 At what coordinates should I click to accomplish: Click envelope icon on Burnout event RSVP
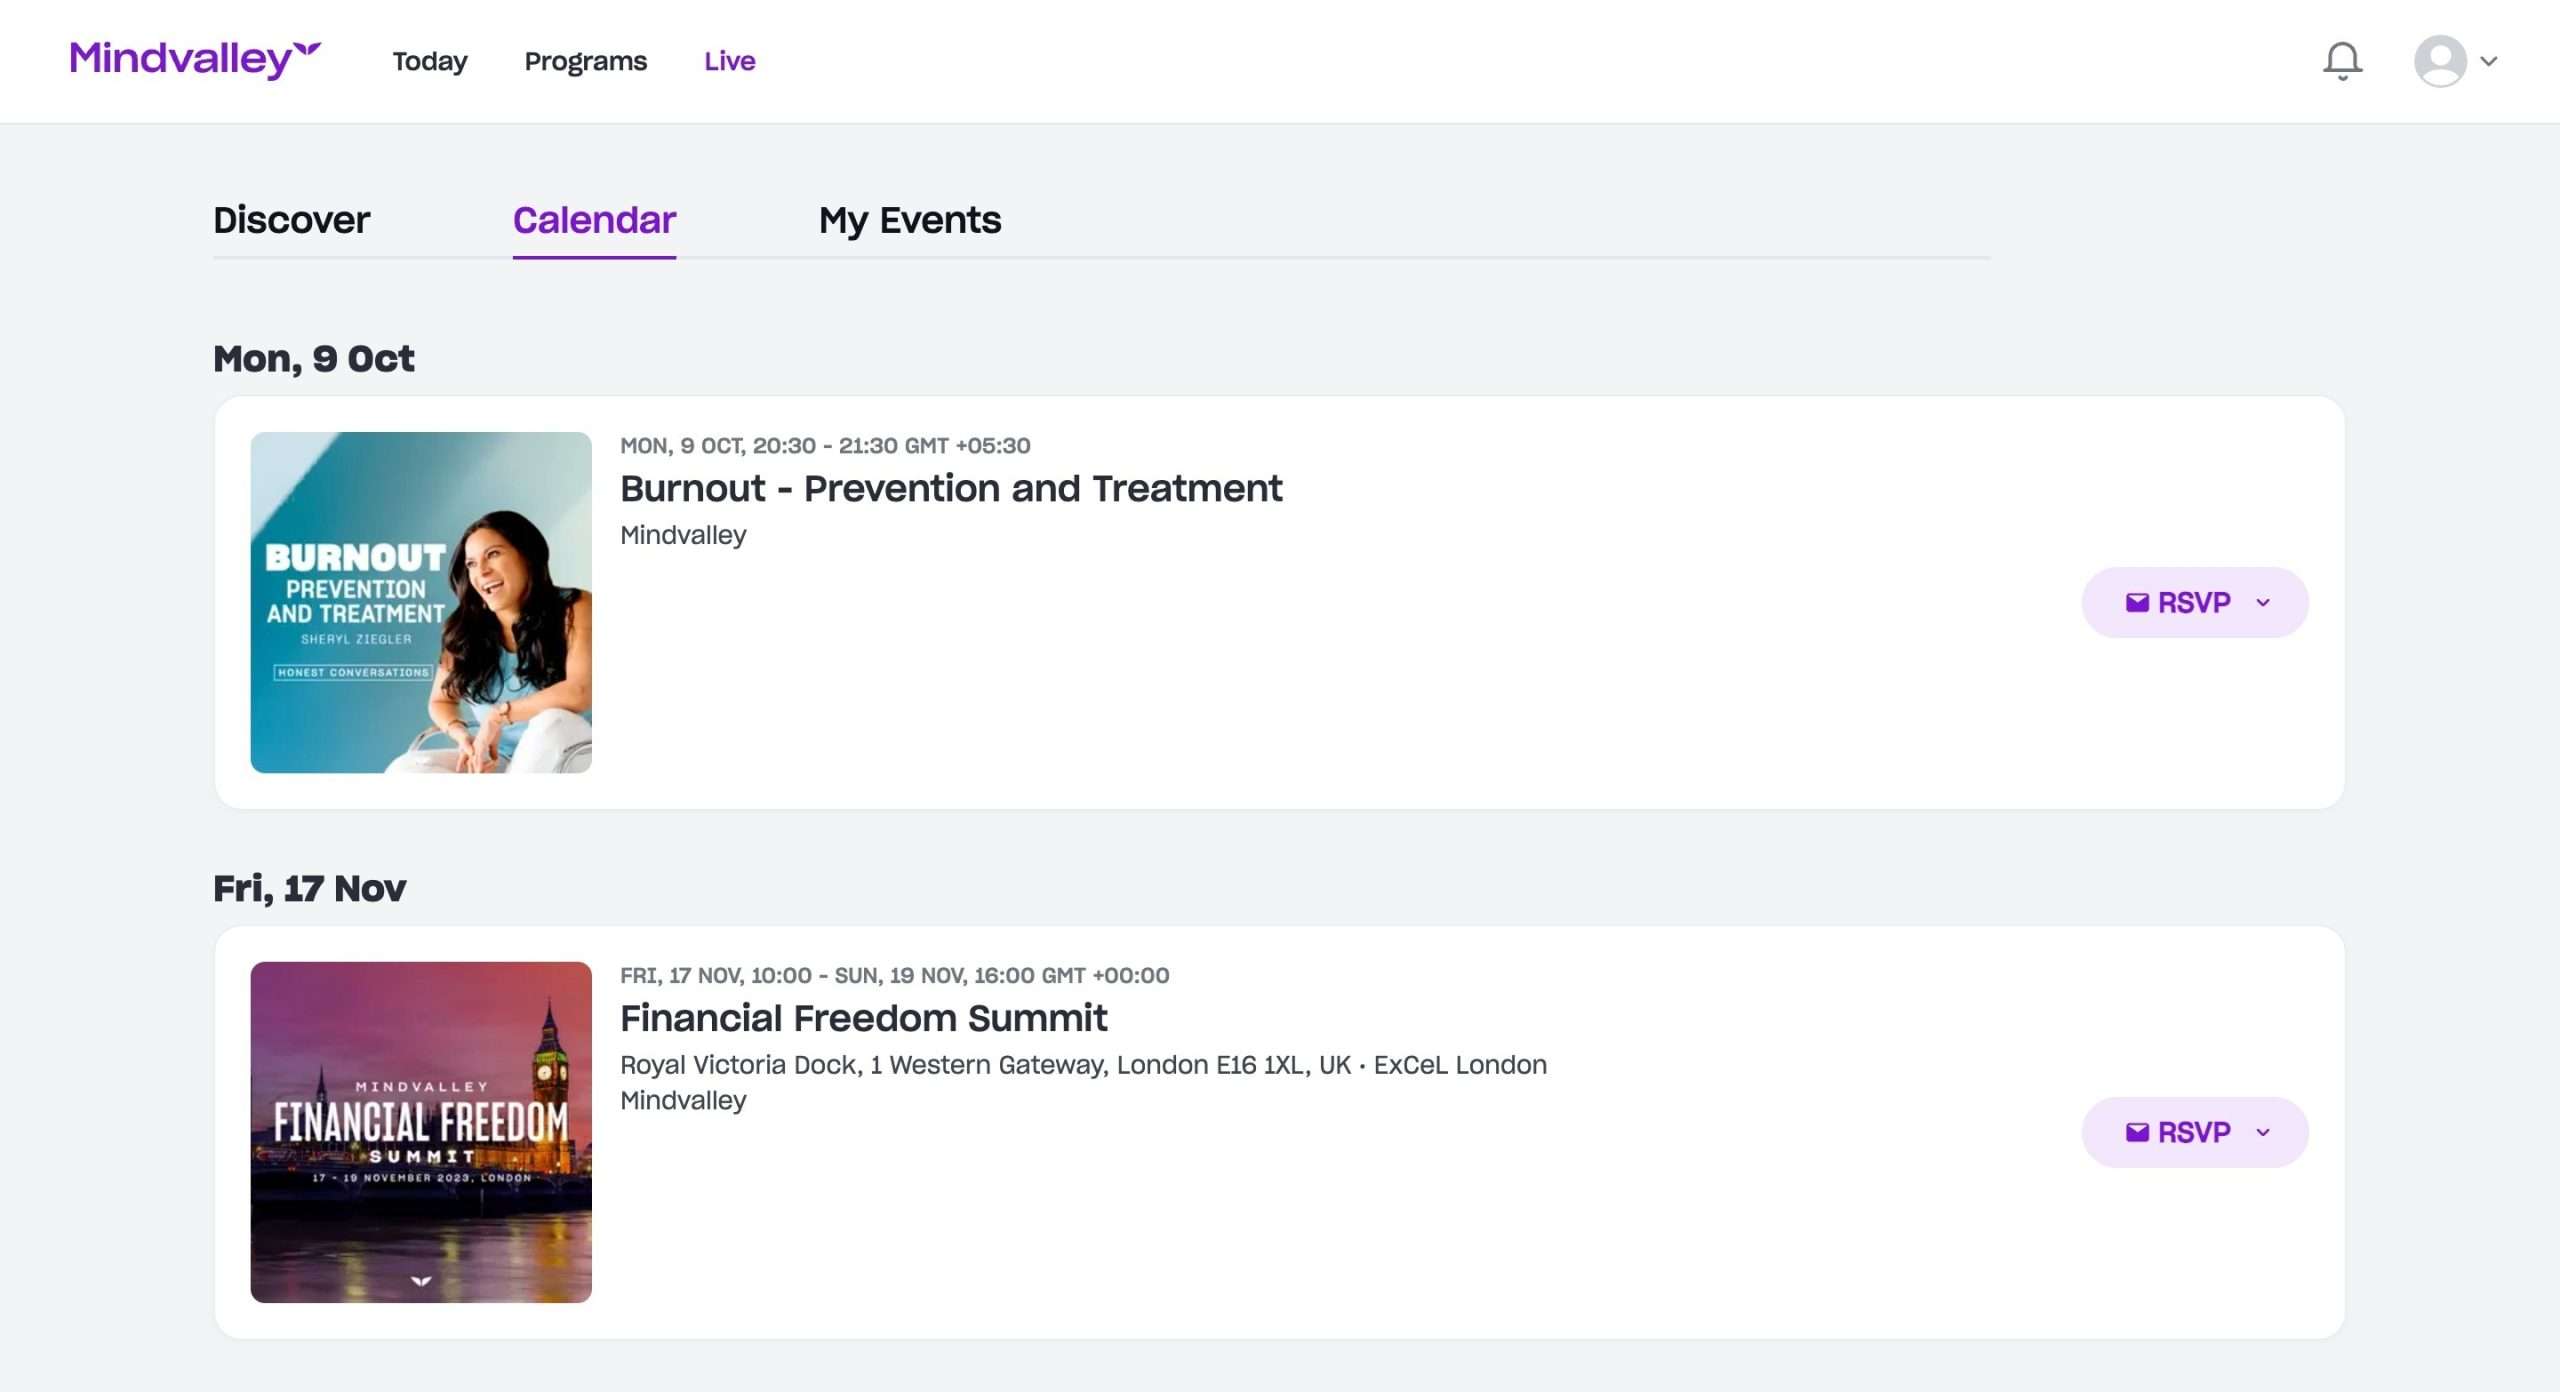tap(2137, 602)
